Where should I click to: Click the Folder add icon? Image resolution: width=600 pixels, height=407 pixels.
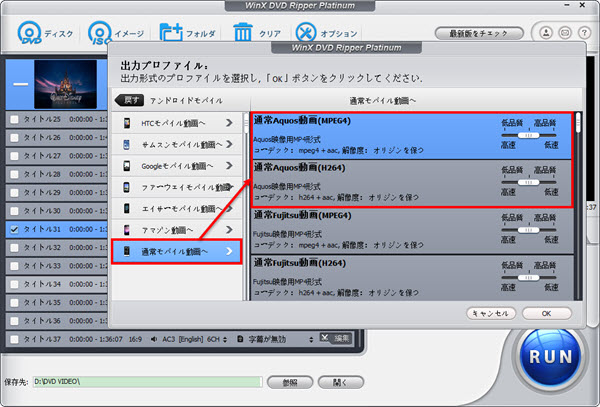coord(171,33)
